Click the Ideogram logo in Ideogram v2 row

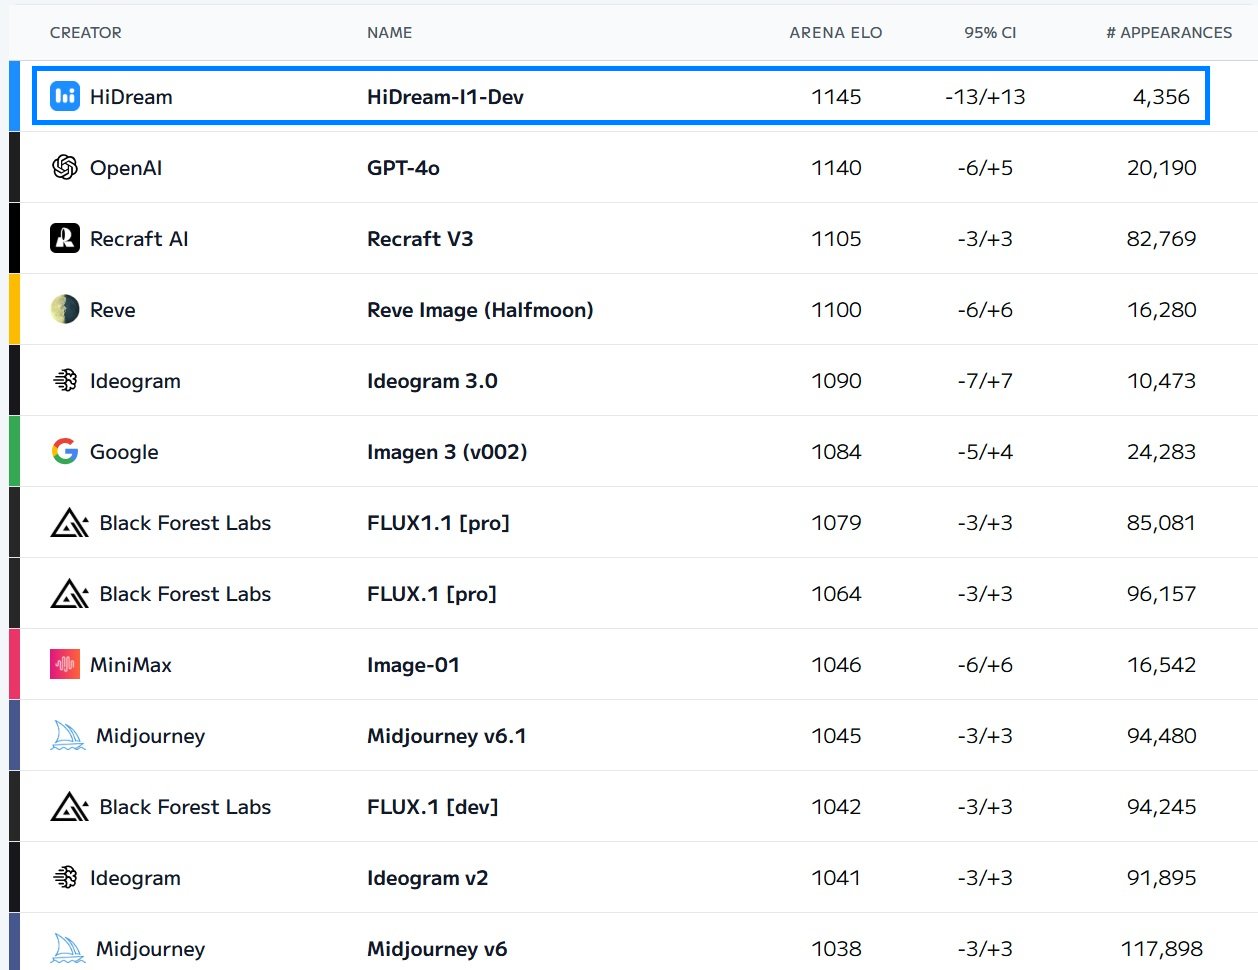tap(65, 877)
